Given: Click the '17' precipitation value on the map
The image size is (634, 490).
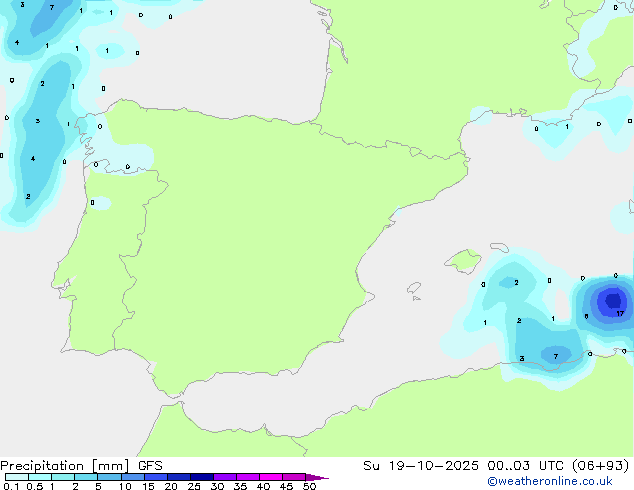Looking at the screenshot, I should 620,313.
